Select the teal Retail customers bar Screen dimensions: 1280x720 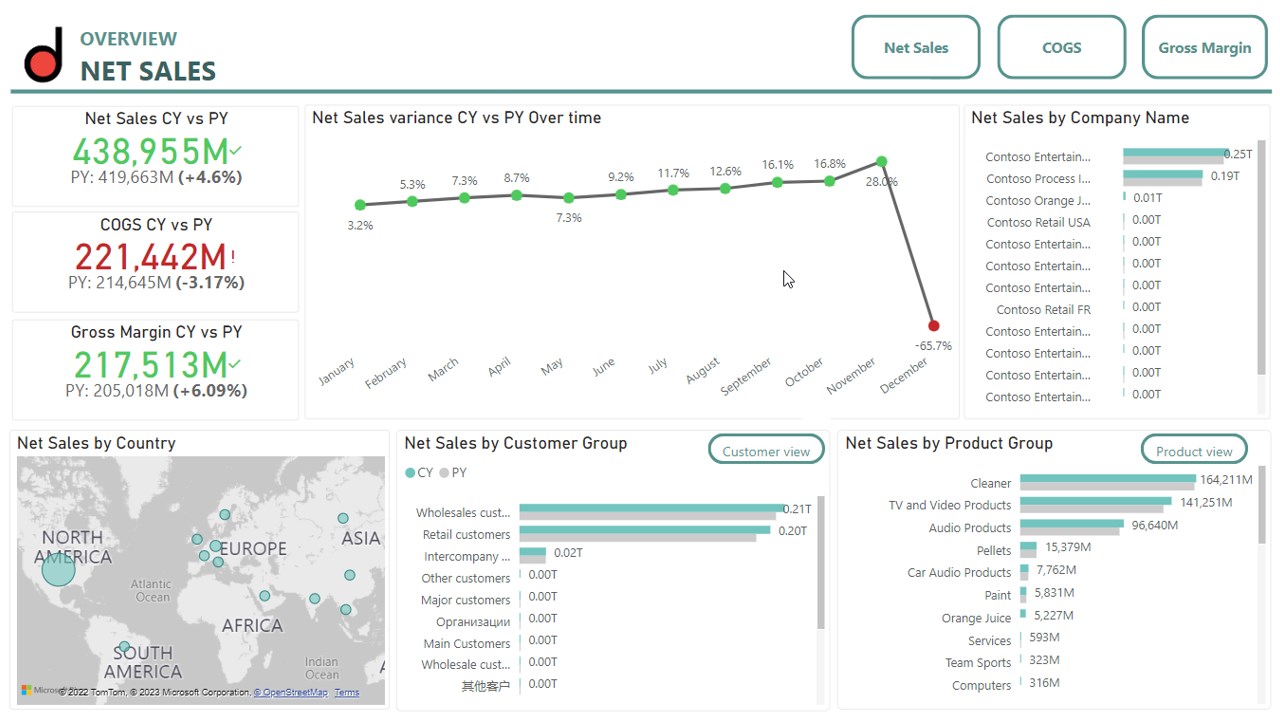coord(646,530)
